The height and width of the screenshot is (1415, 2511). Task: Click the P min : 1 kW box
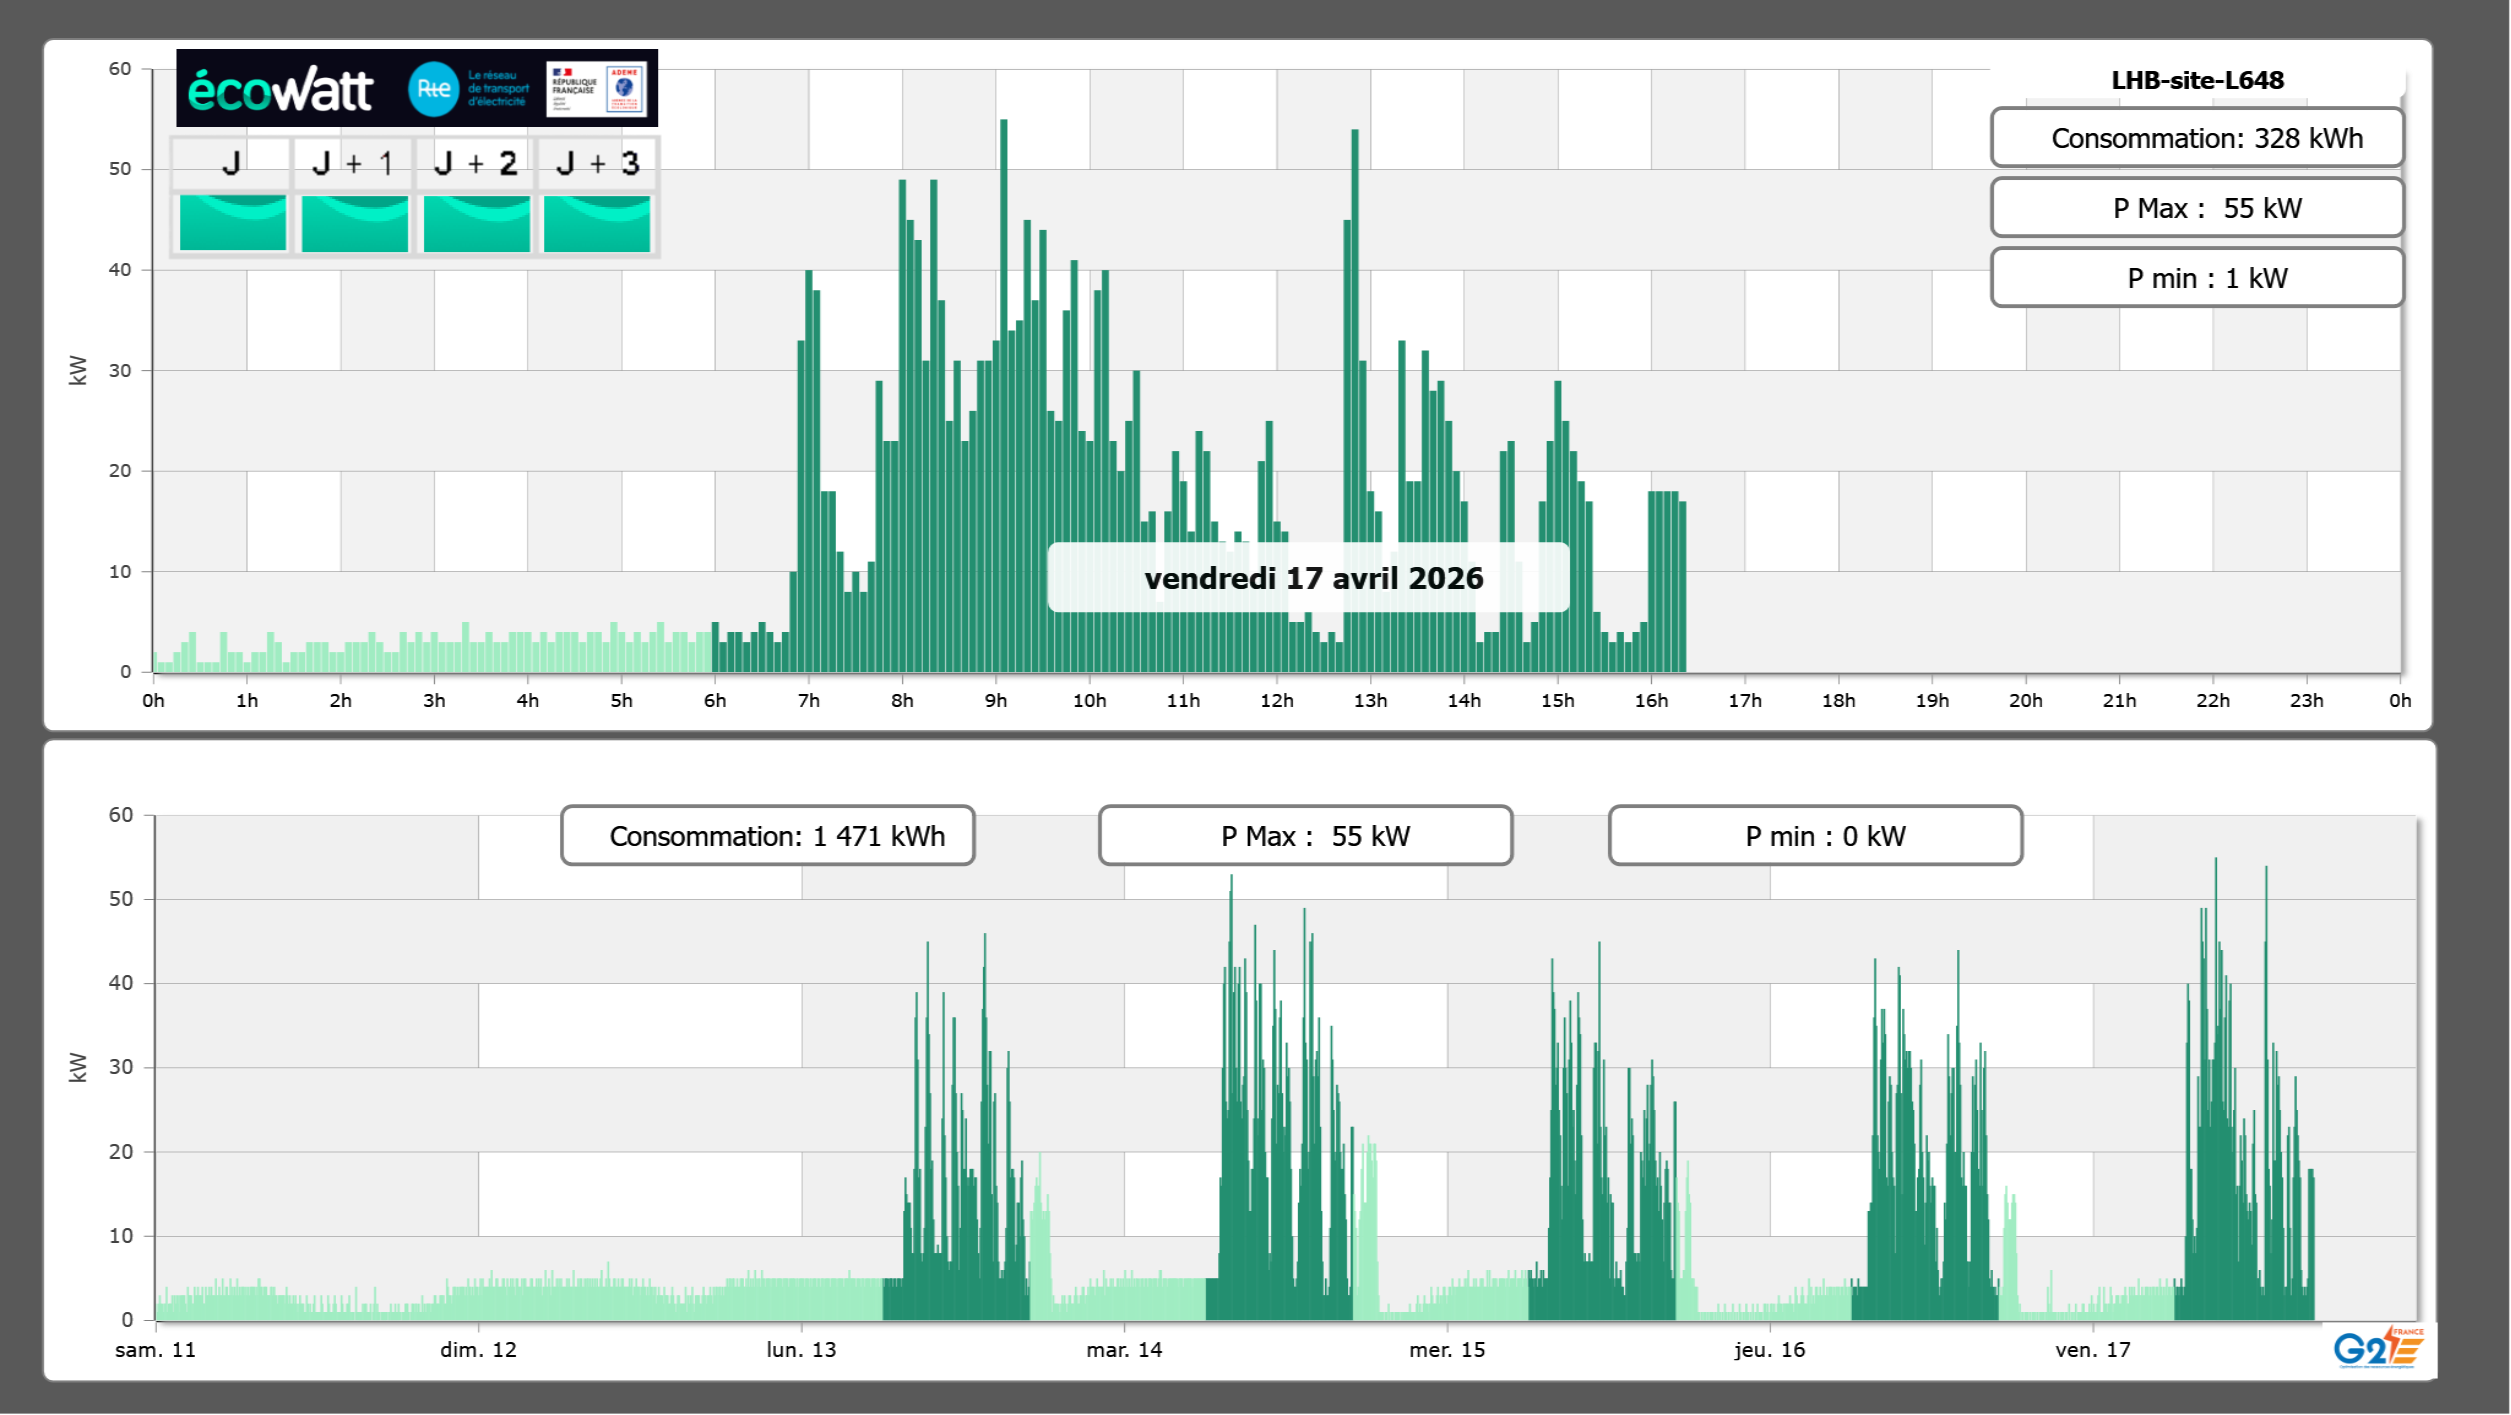(2197, 278)
